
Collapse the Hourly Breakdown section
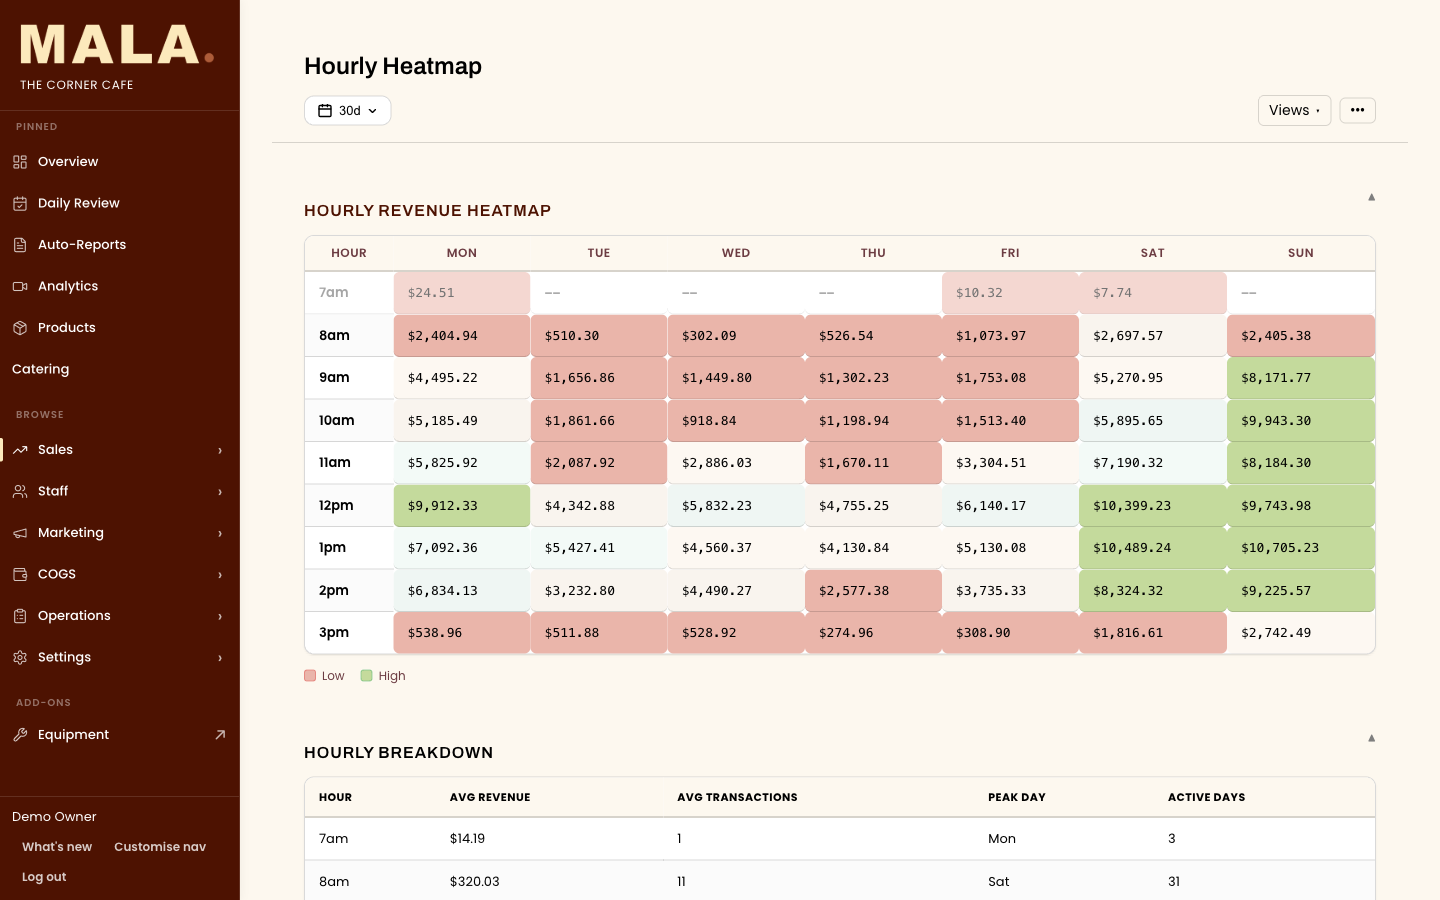[x=1371, y=738]
